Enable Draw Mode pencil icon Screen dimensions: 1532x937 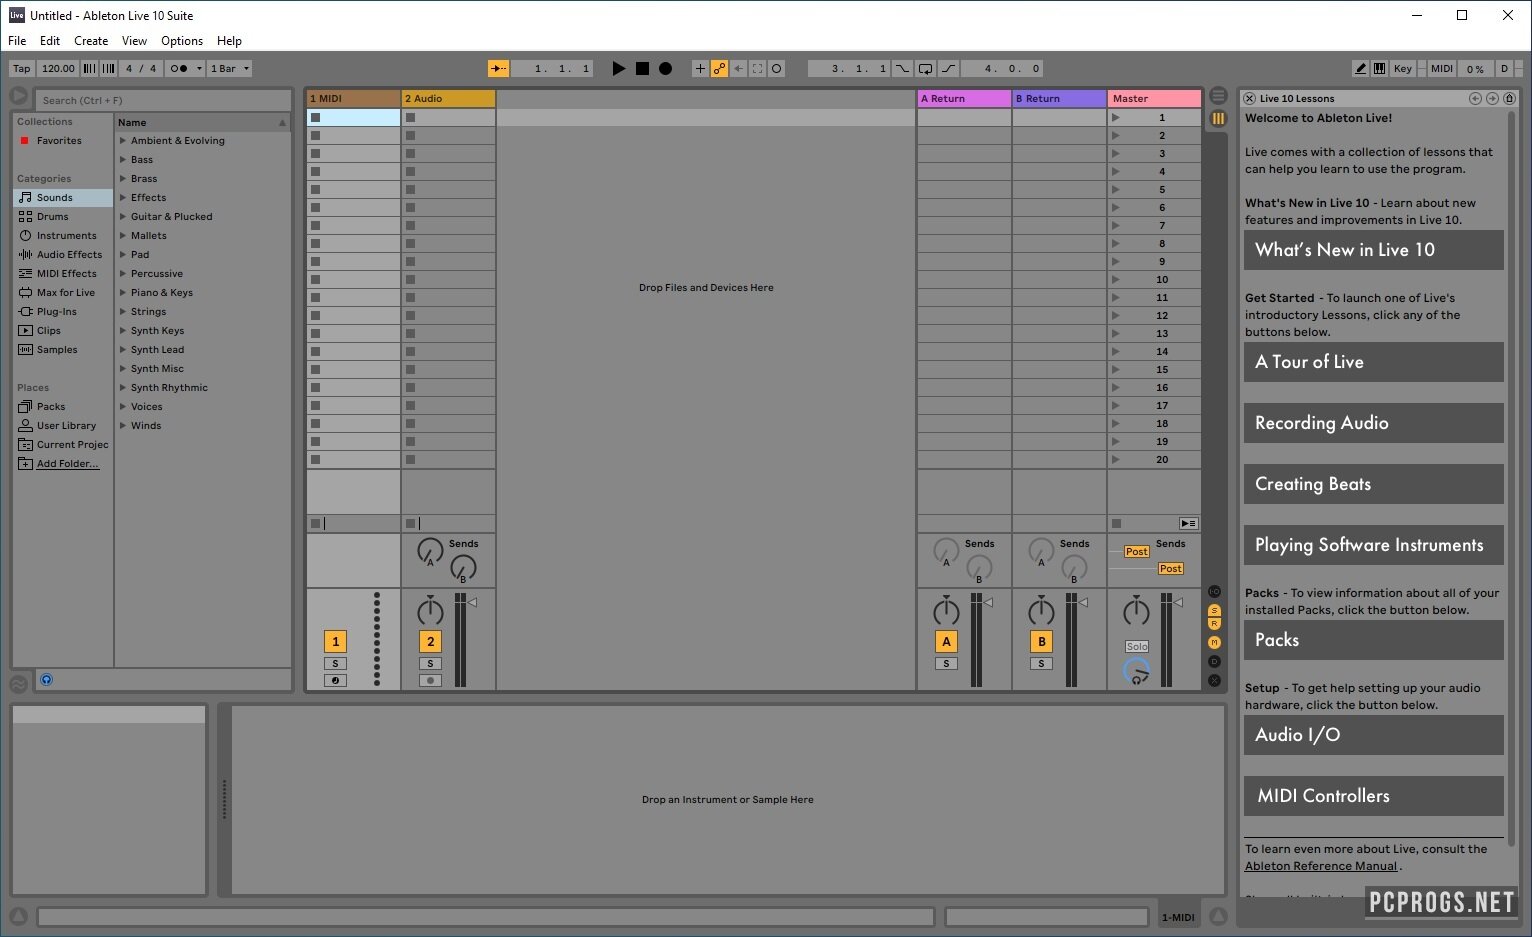coord(1360,69)
